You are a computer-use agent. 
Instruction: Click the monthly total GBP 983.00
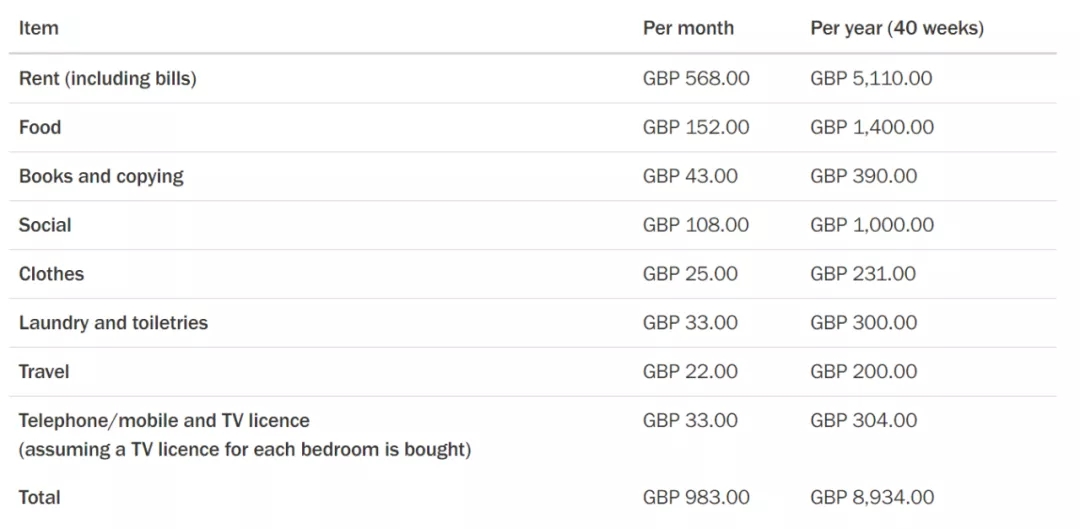click(x=696, y=497)
